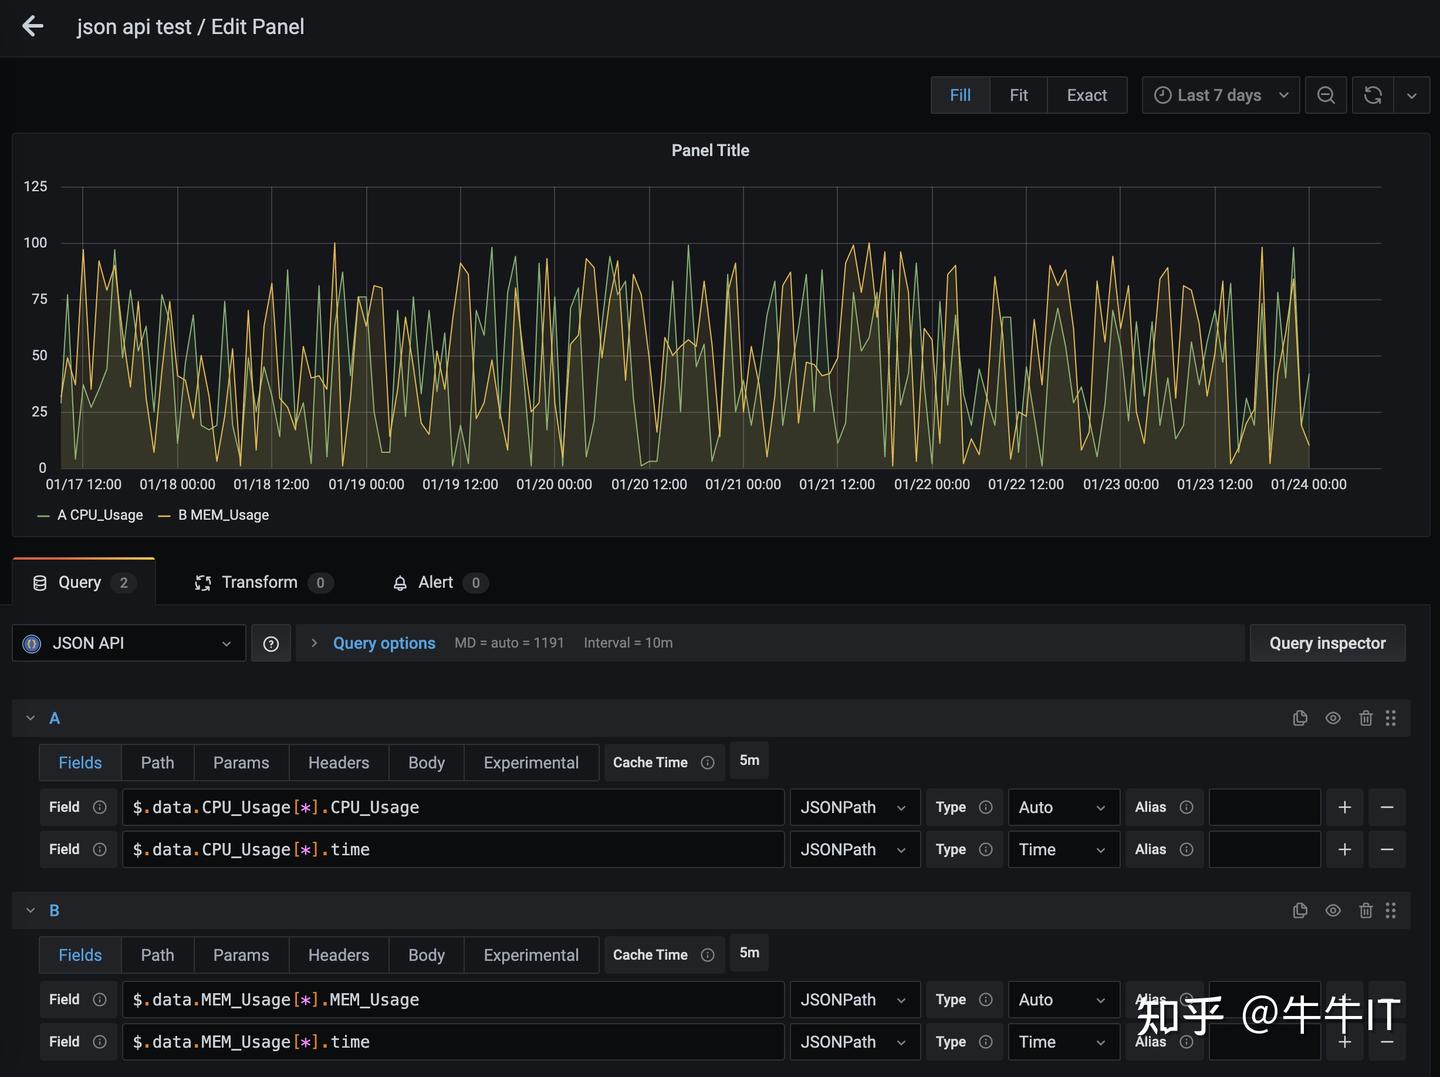Open the Last 7 days time picker
Viewport: 1440px width, 1077px height.
1219,95
